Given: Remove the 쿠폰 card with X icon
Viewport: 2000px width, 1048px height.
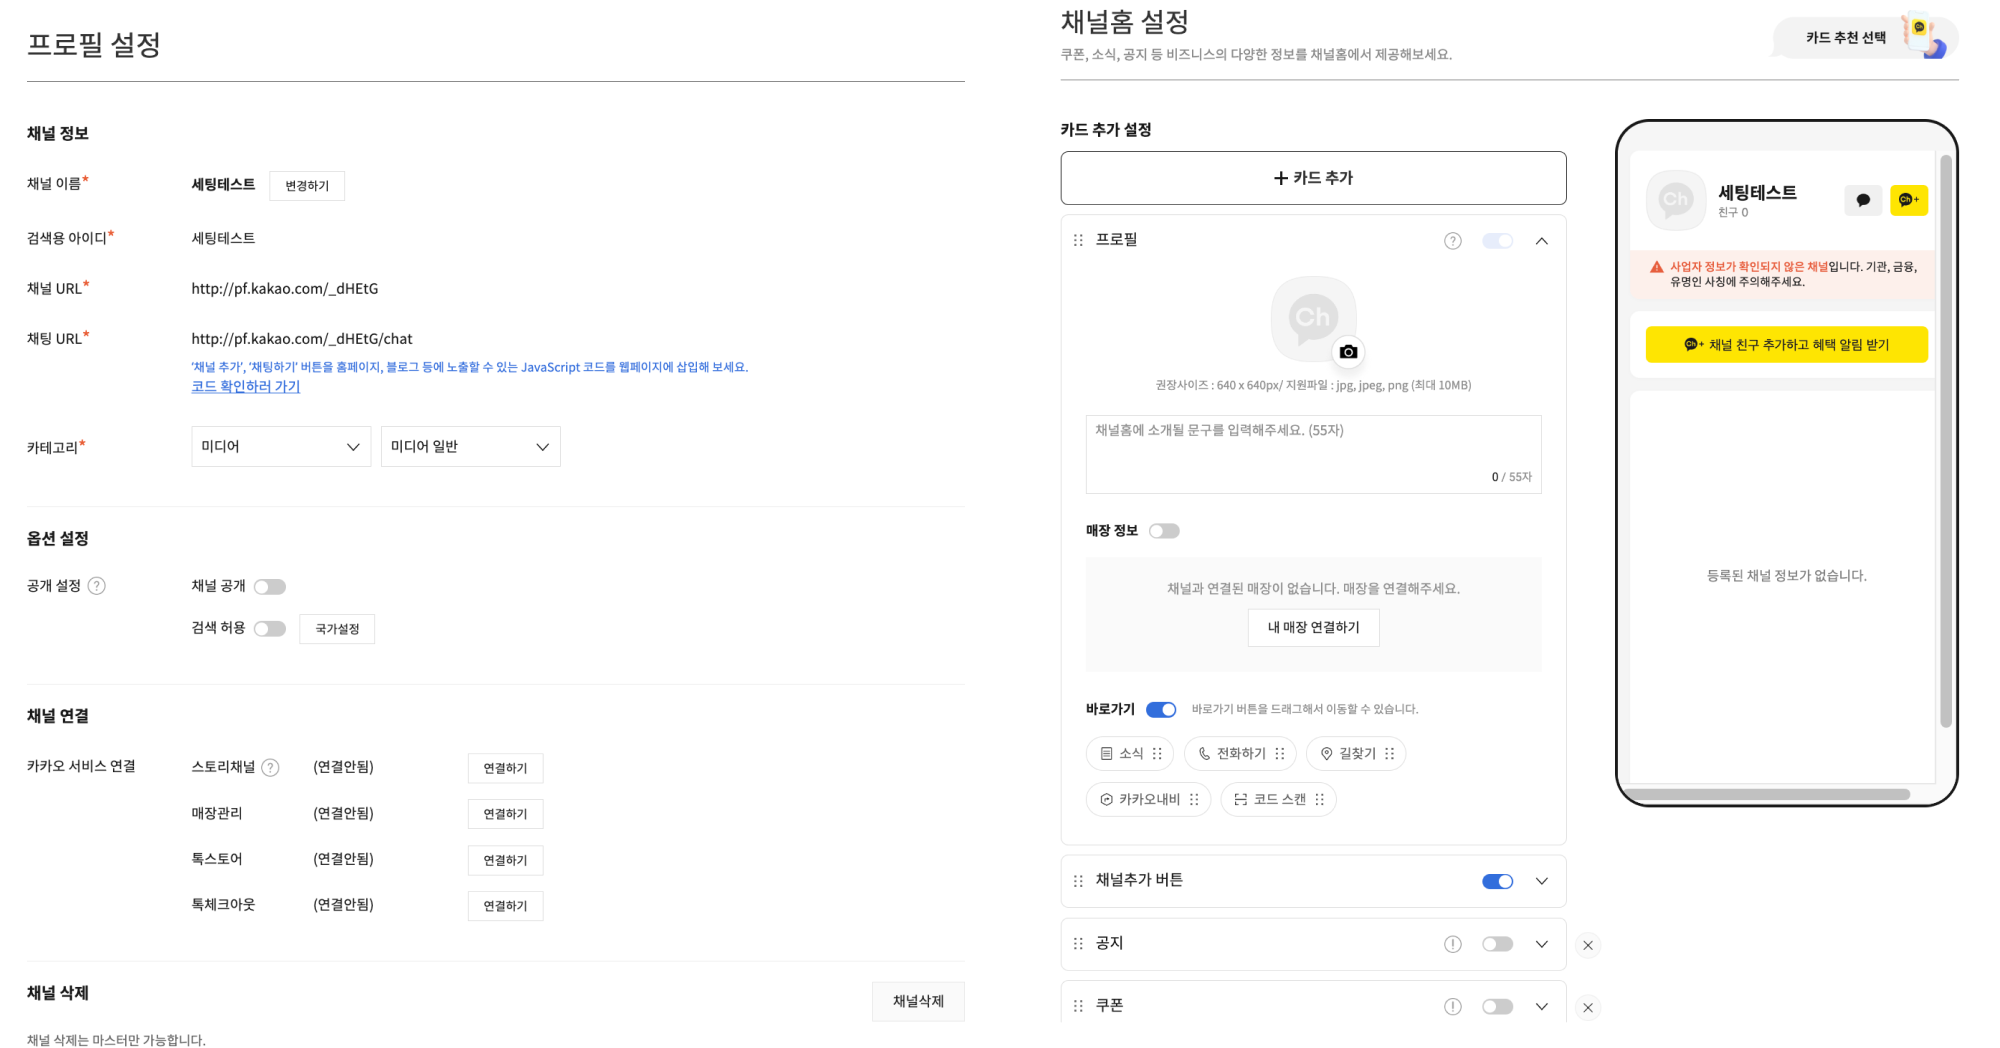Looking at the screenshot, I should click(x=1588, y=1007).
